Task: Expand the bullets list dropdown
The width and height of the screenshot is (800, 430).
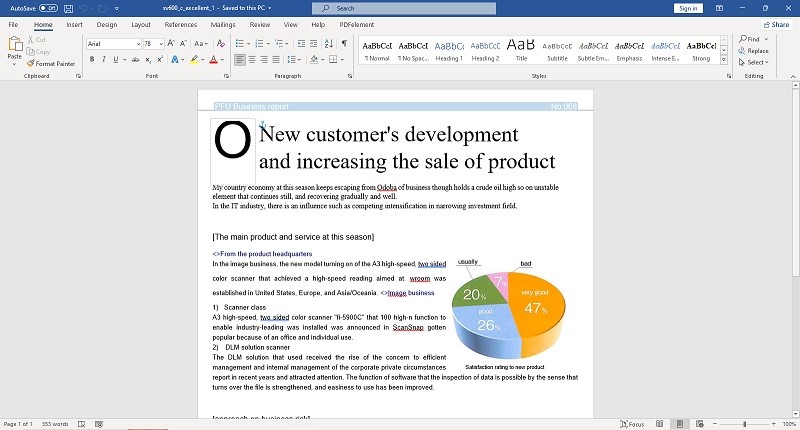Action: pyautogui.click(x=248, y=44)
